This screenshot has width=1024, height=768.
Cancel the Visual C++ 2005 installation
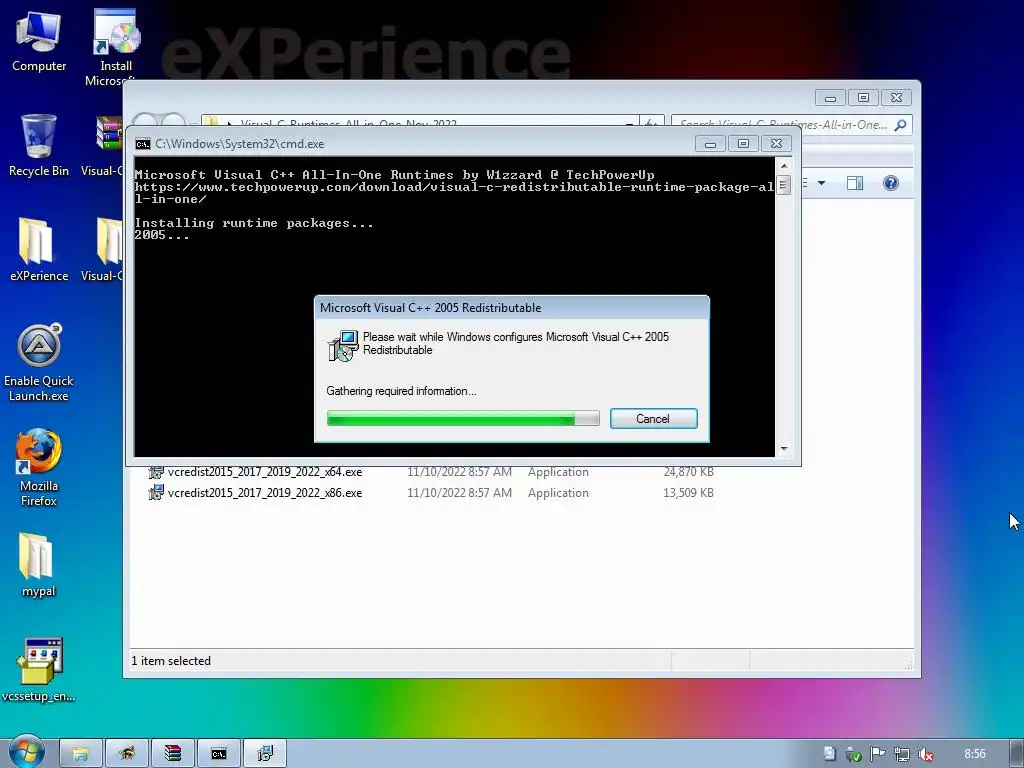click(653, 419)
